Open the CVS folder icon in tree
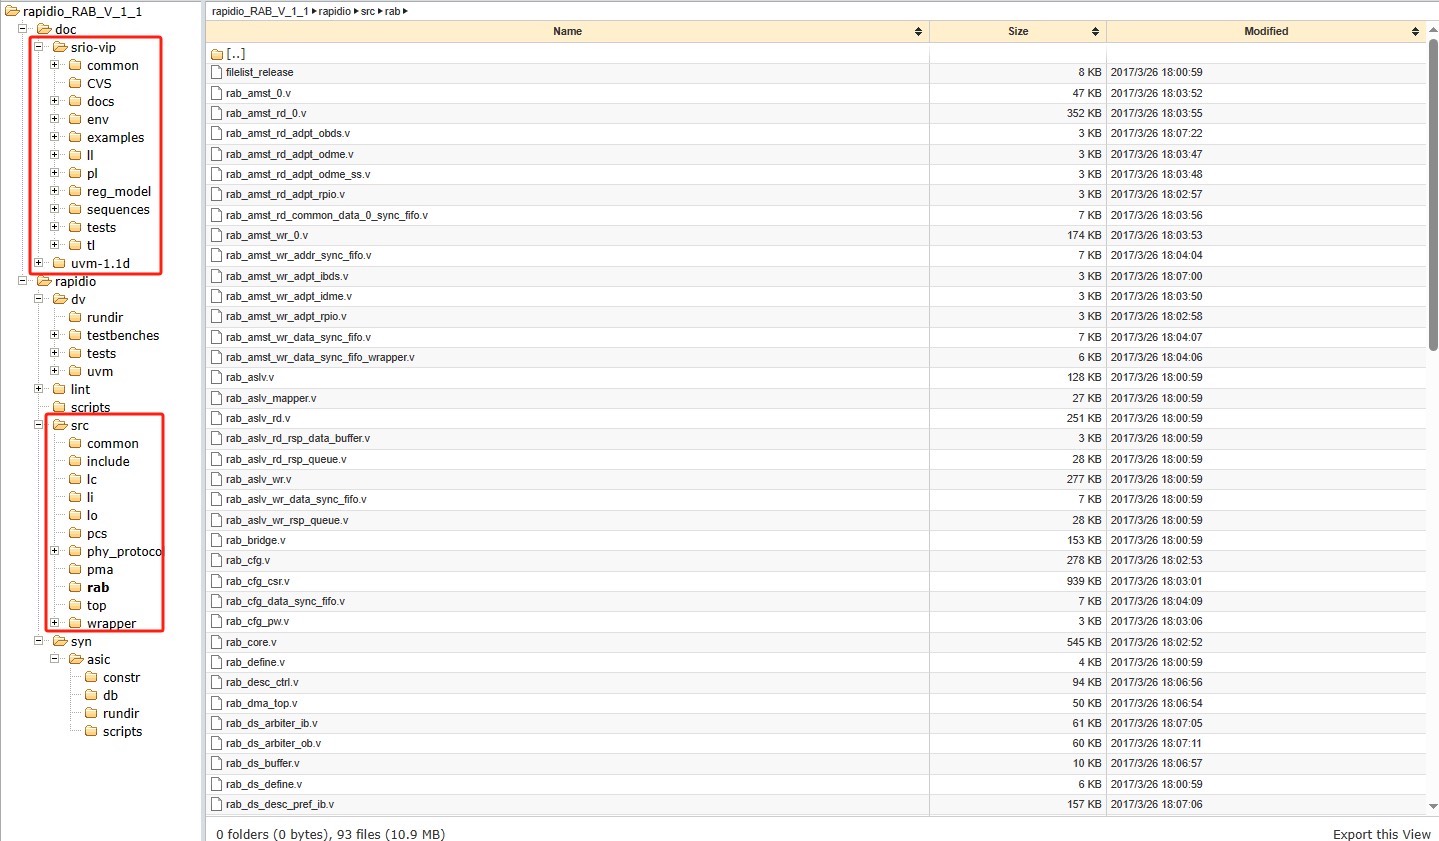Viewport: 1439px width, 841px height. pyautogui.click(x=75, y=83)
